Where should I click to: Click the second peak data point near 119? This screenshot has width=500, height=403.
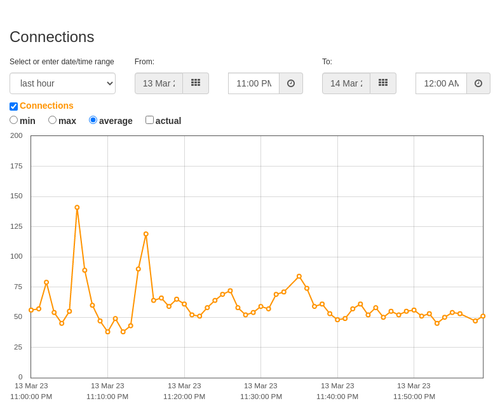click(146, 234)
